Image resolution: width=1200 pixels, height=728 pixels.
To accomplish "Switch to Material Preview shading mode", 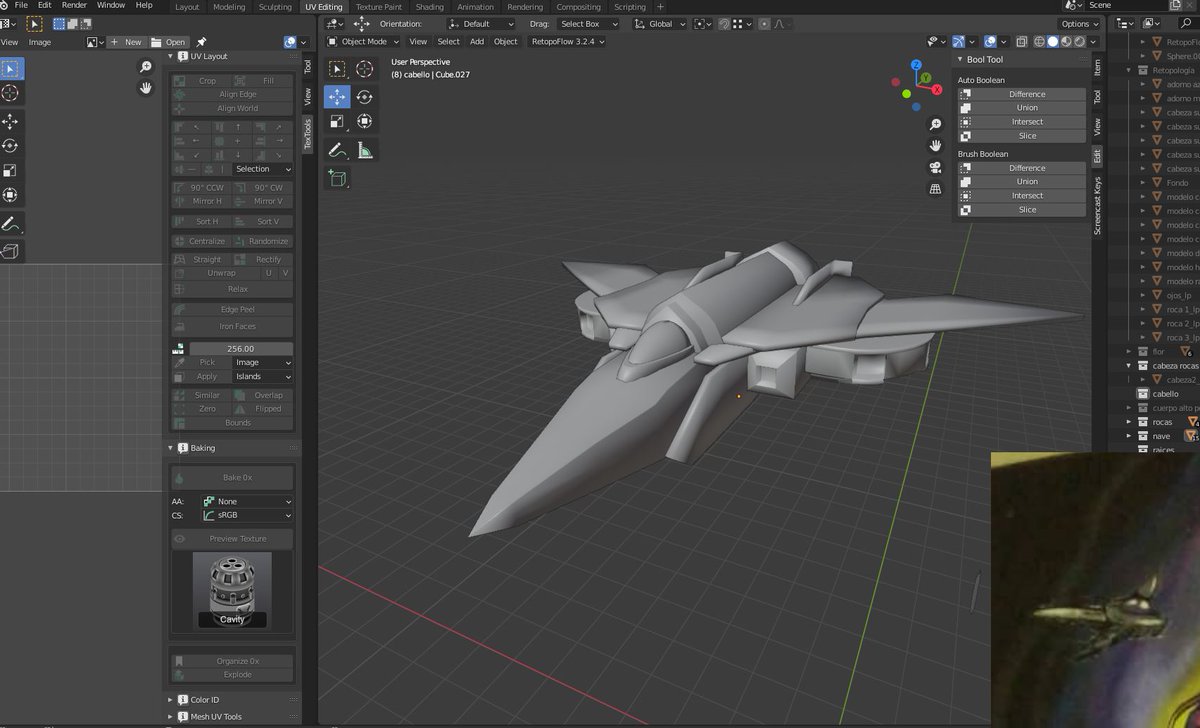I will pos(1066,41).
